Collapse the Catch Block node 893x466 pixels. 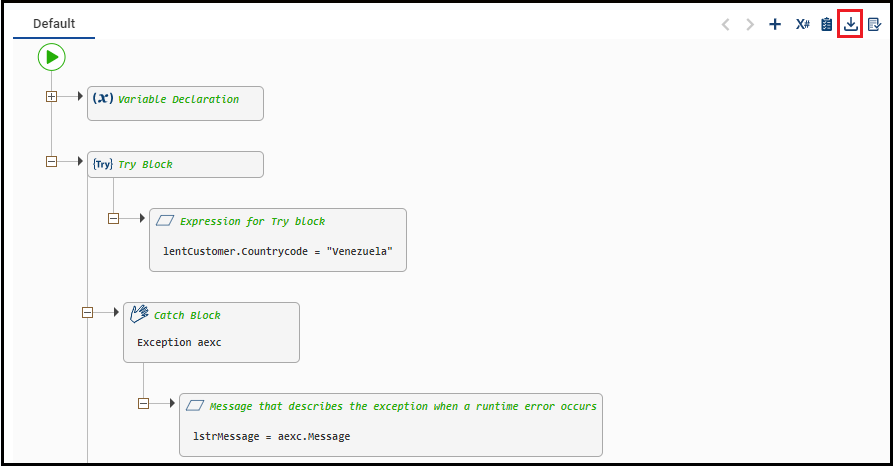pyautogui.click(x=88, y=312)
